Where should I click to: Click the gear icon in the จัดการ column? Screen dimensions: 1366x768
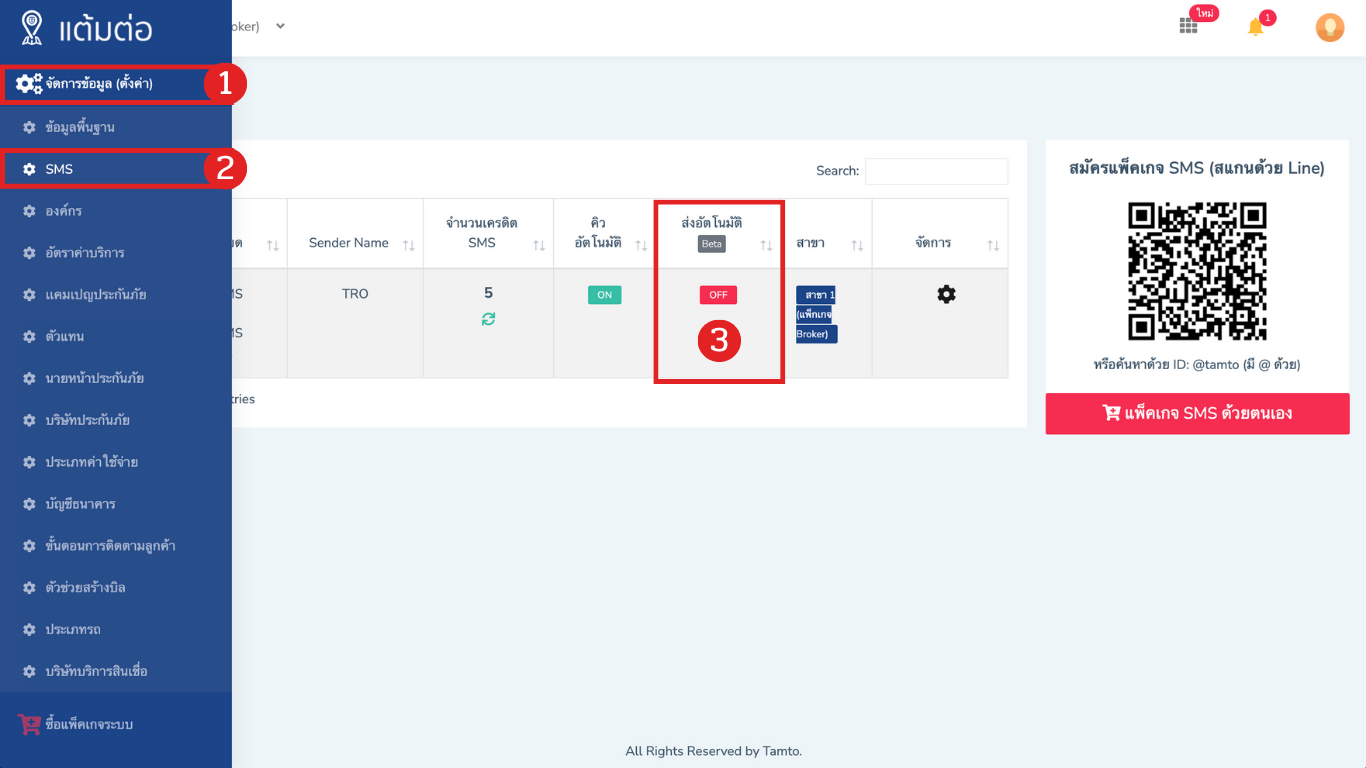[946, 294]
